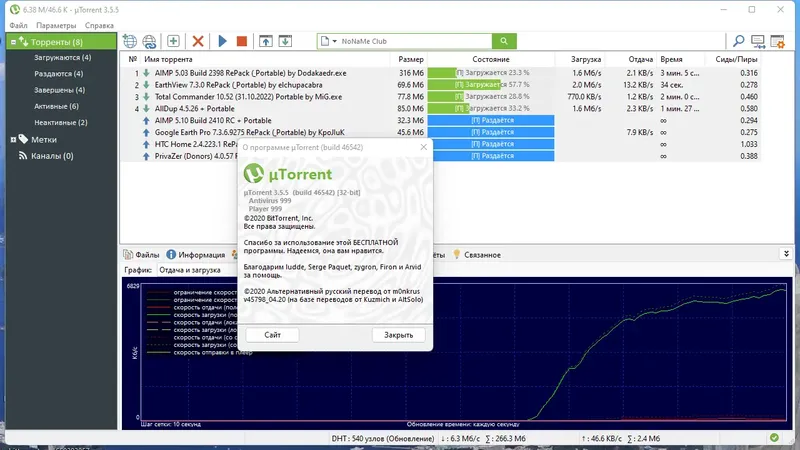Click the Закрыть button in the About dialog
The image size is (800, 450).
pos(398,335)
